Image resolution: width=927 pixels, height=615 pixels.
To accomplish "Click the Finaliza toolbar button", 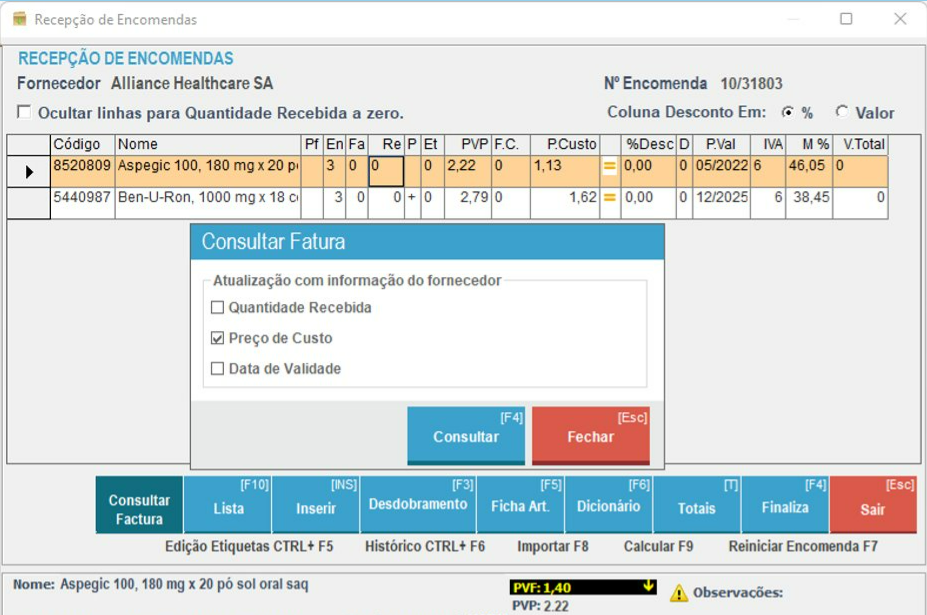I will click(x=784, y=507).
